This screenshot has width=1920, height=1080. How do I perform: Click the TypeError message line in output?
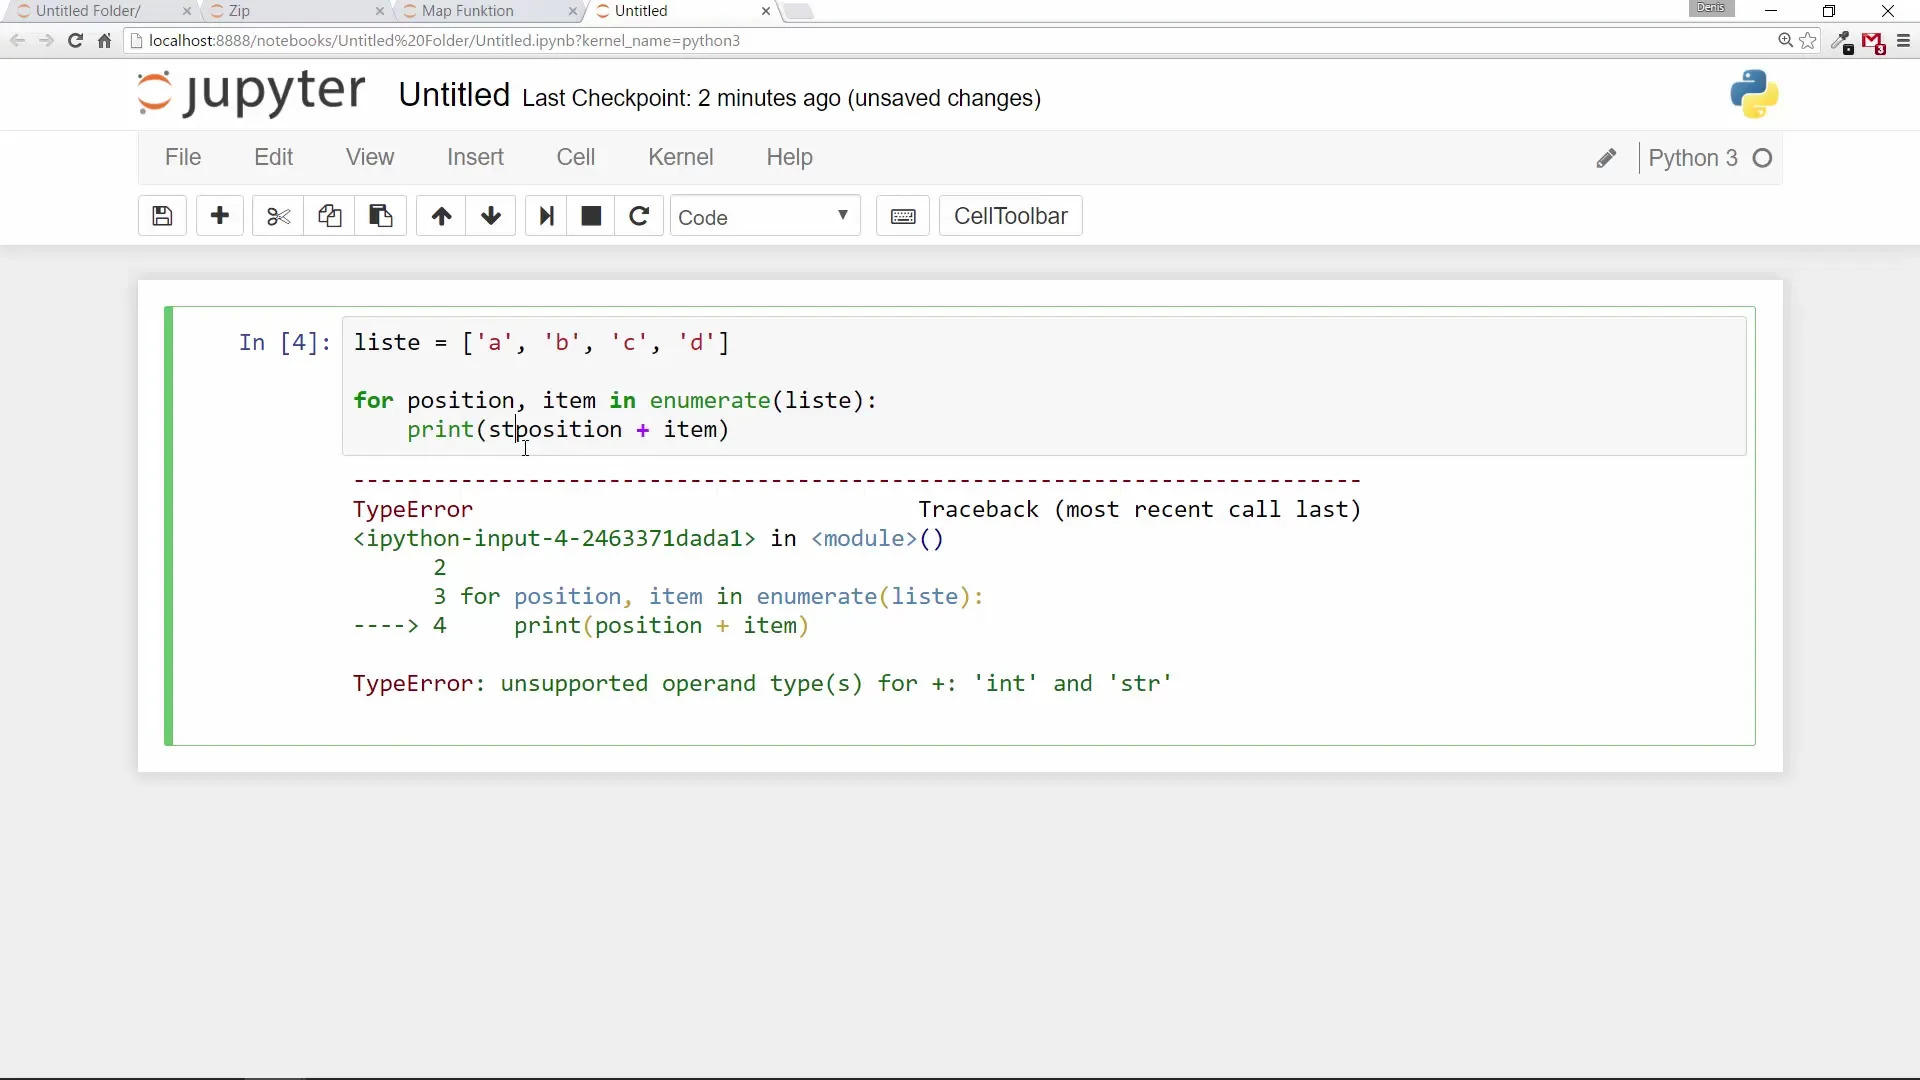(762, 684)
